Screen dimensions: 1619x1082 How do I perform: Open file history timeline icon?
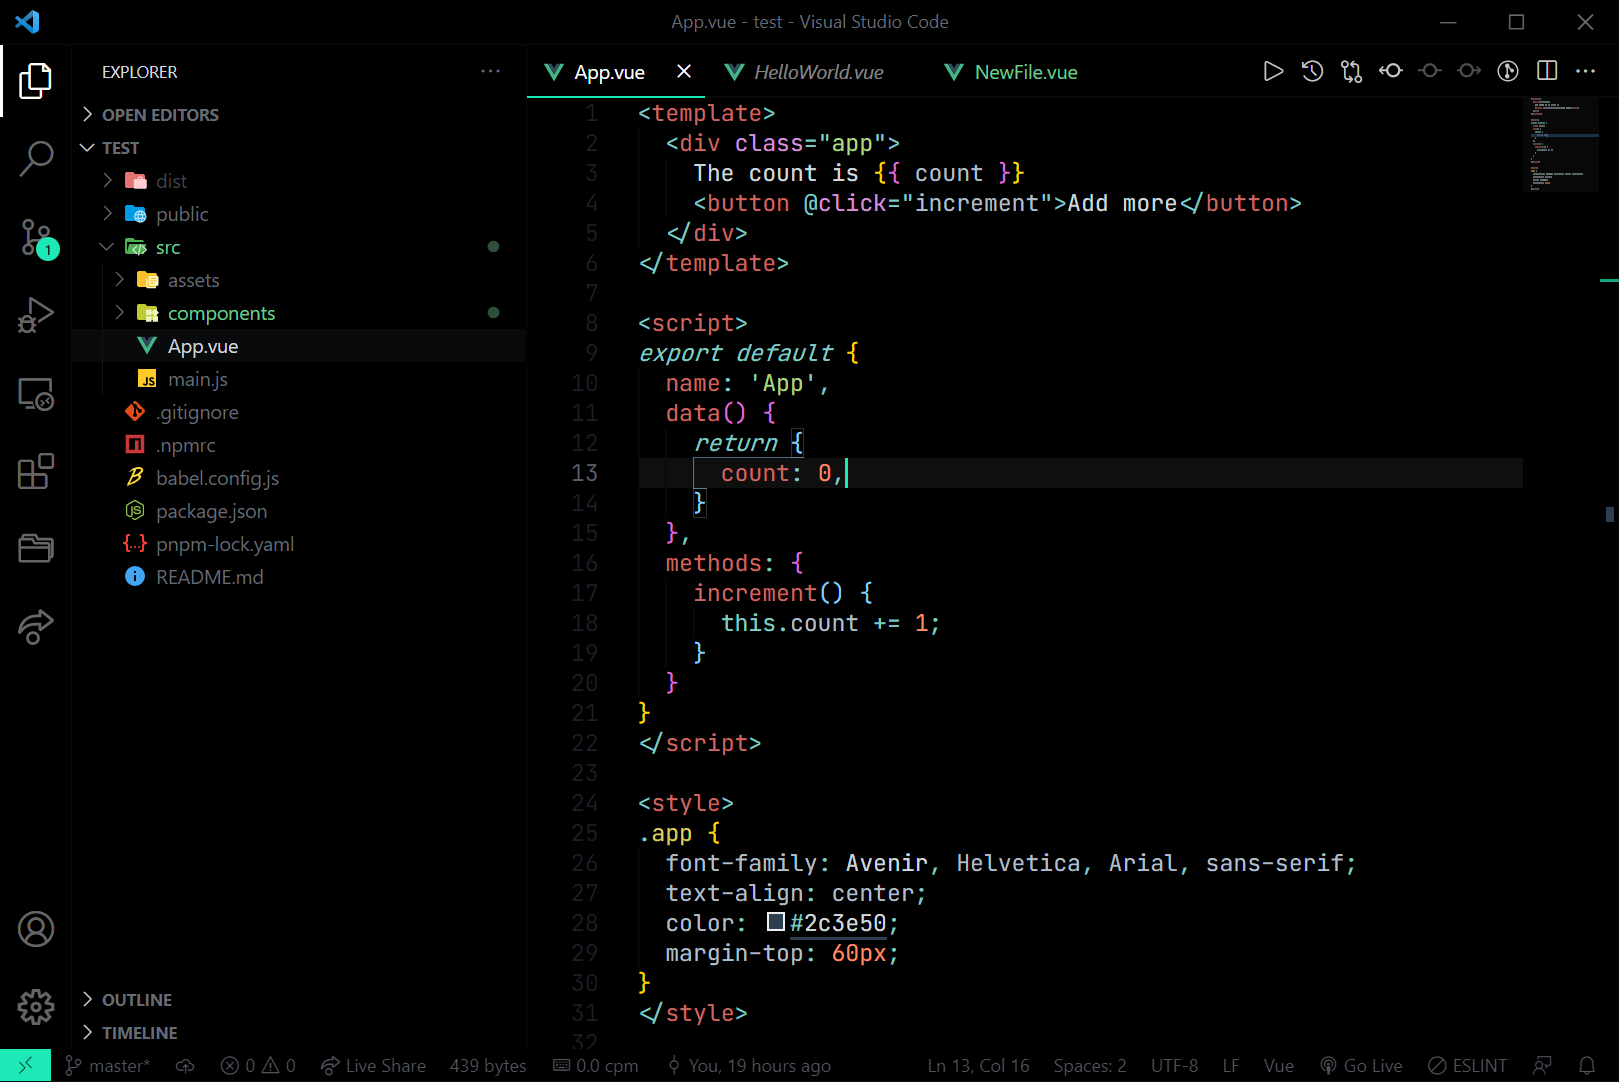click(x=1312, y=71)
